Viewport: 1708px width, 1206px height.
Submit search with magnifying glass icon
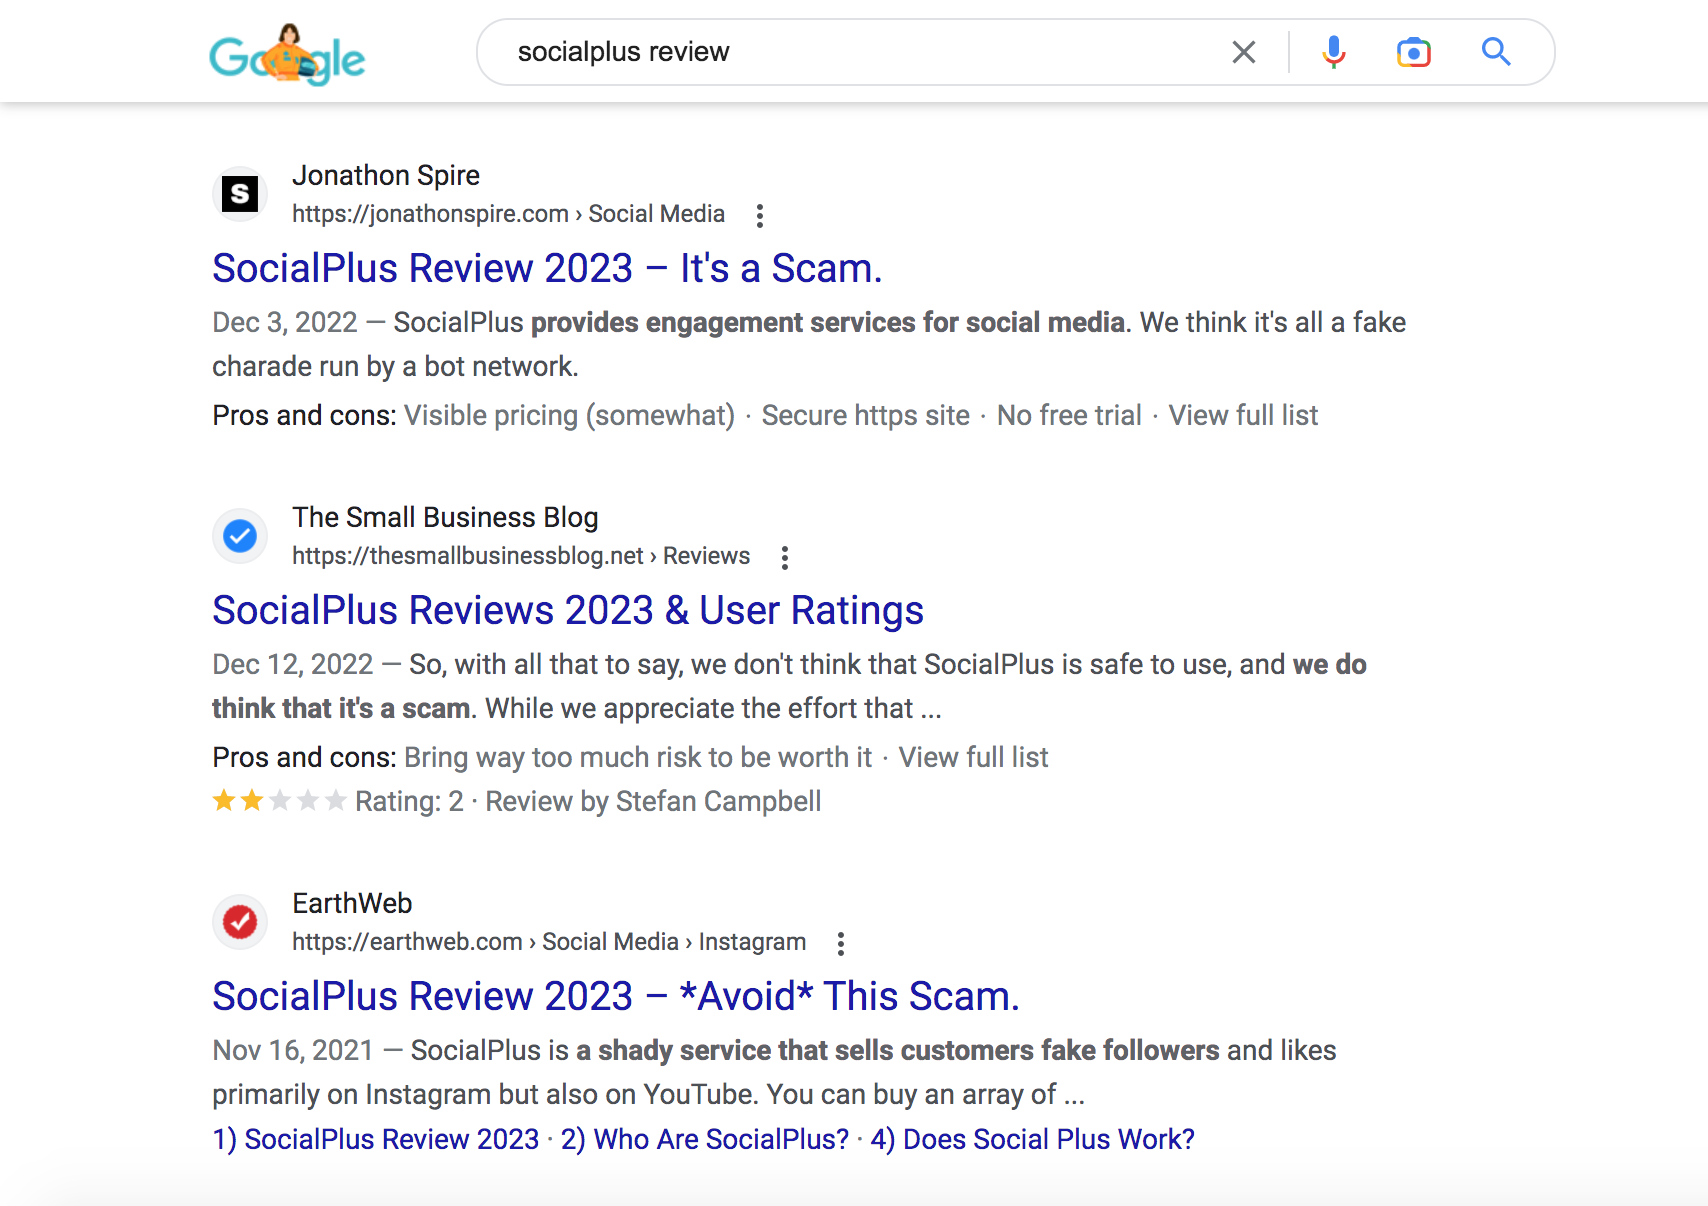click(x=1495, y=52)
